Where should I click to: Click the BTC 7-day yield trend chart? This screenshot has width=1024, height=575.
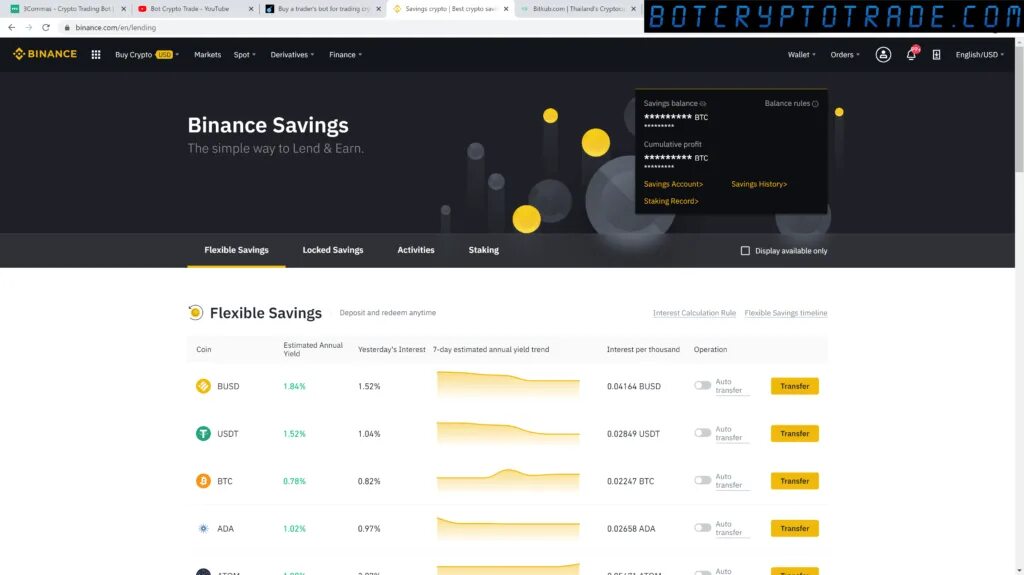click(x=508, y=480)
